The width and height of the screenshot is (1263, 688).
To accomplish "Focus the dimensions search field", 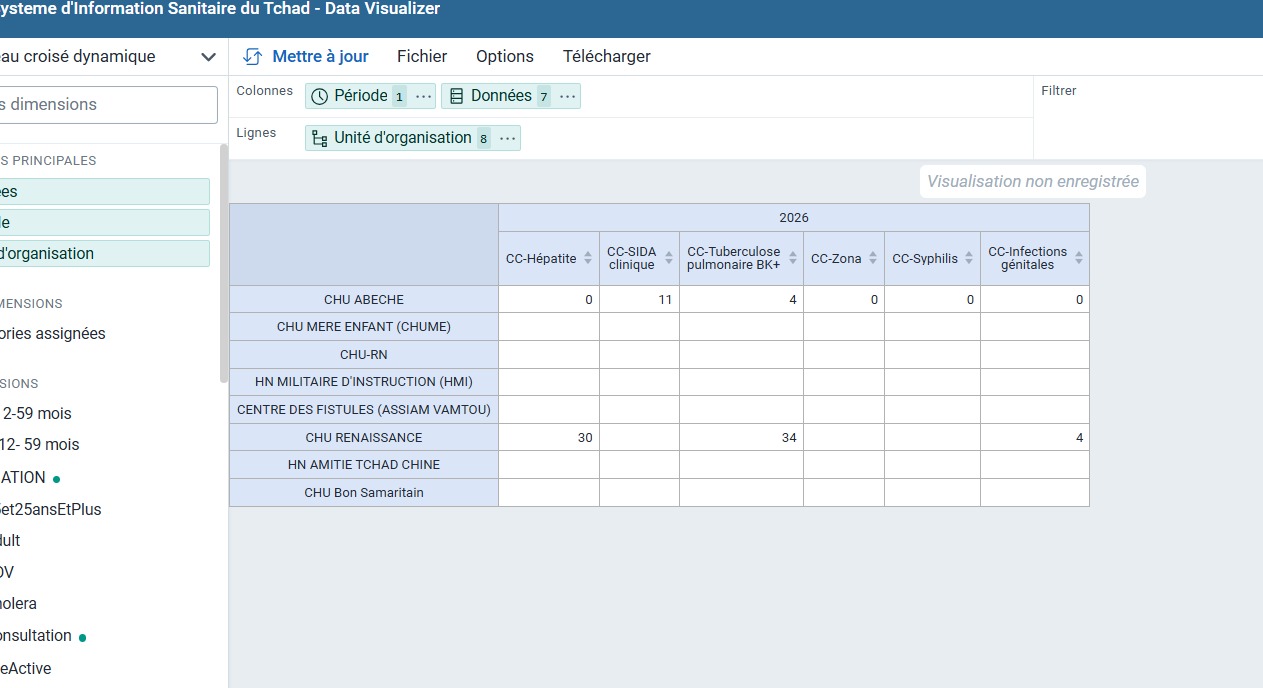I will (108, 104).
